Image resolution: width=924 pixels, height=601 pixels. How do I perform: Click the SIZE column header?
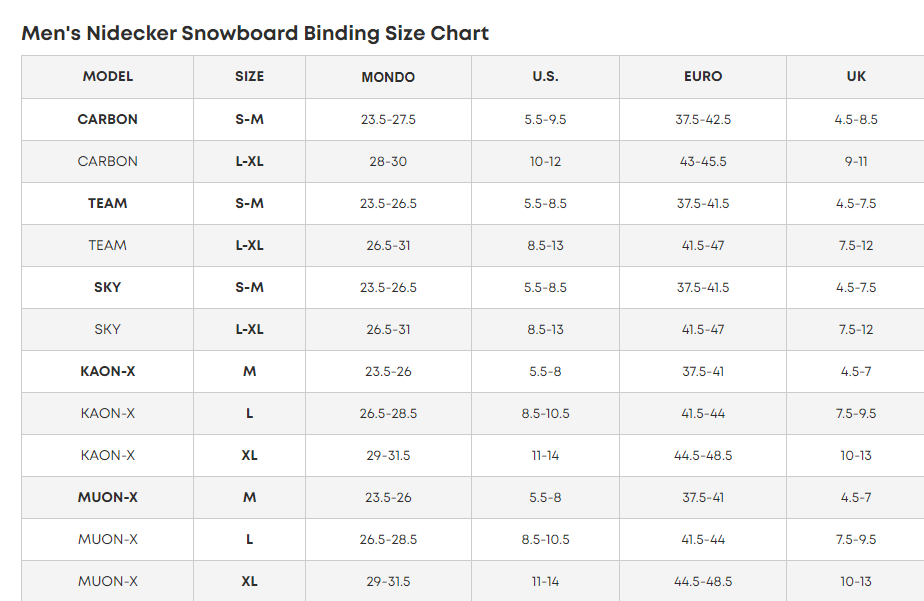(249, 76)
